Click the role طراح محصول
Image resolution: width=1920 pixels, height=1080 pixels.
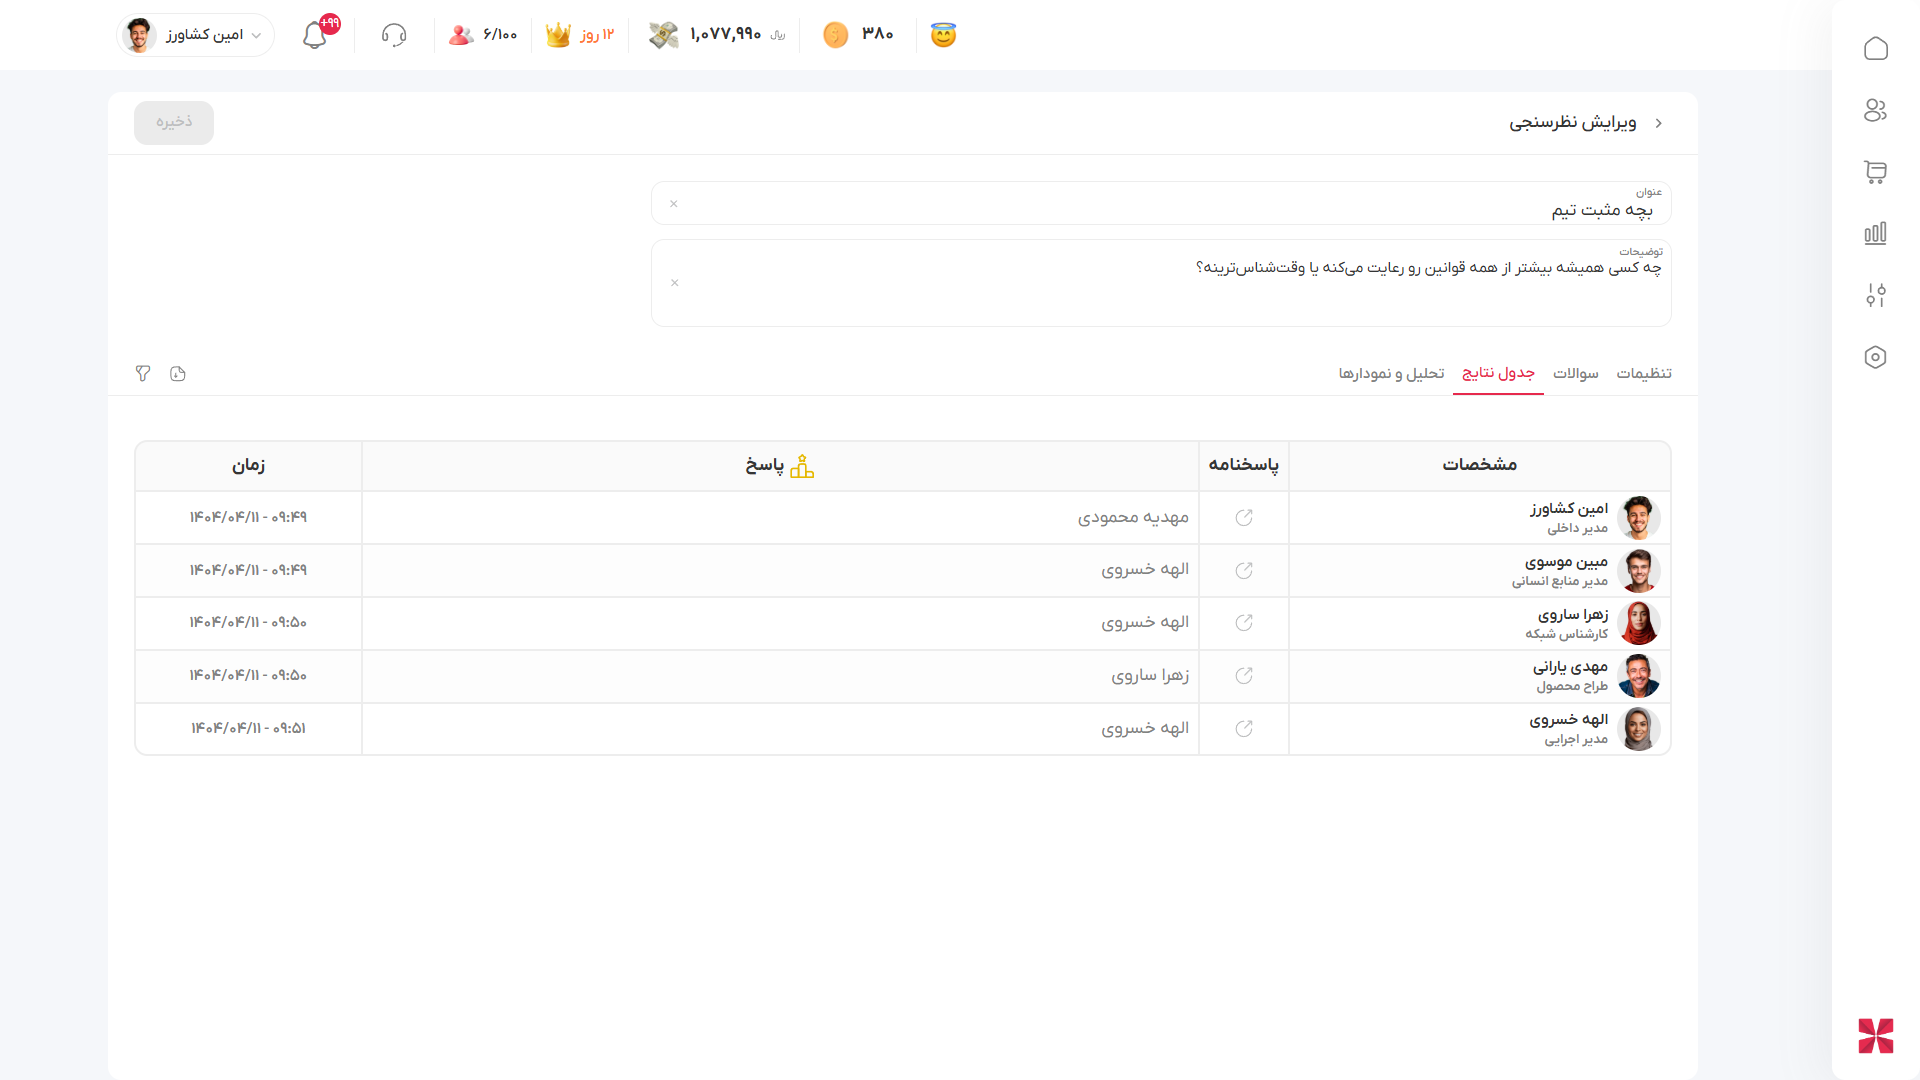(x=1572, y=686)
